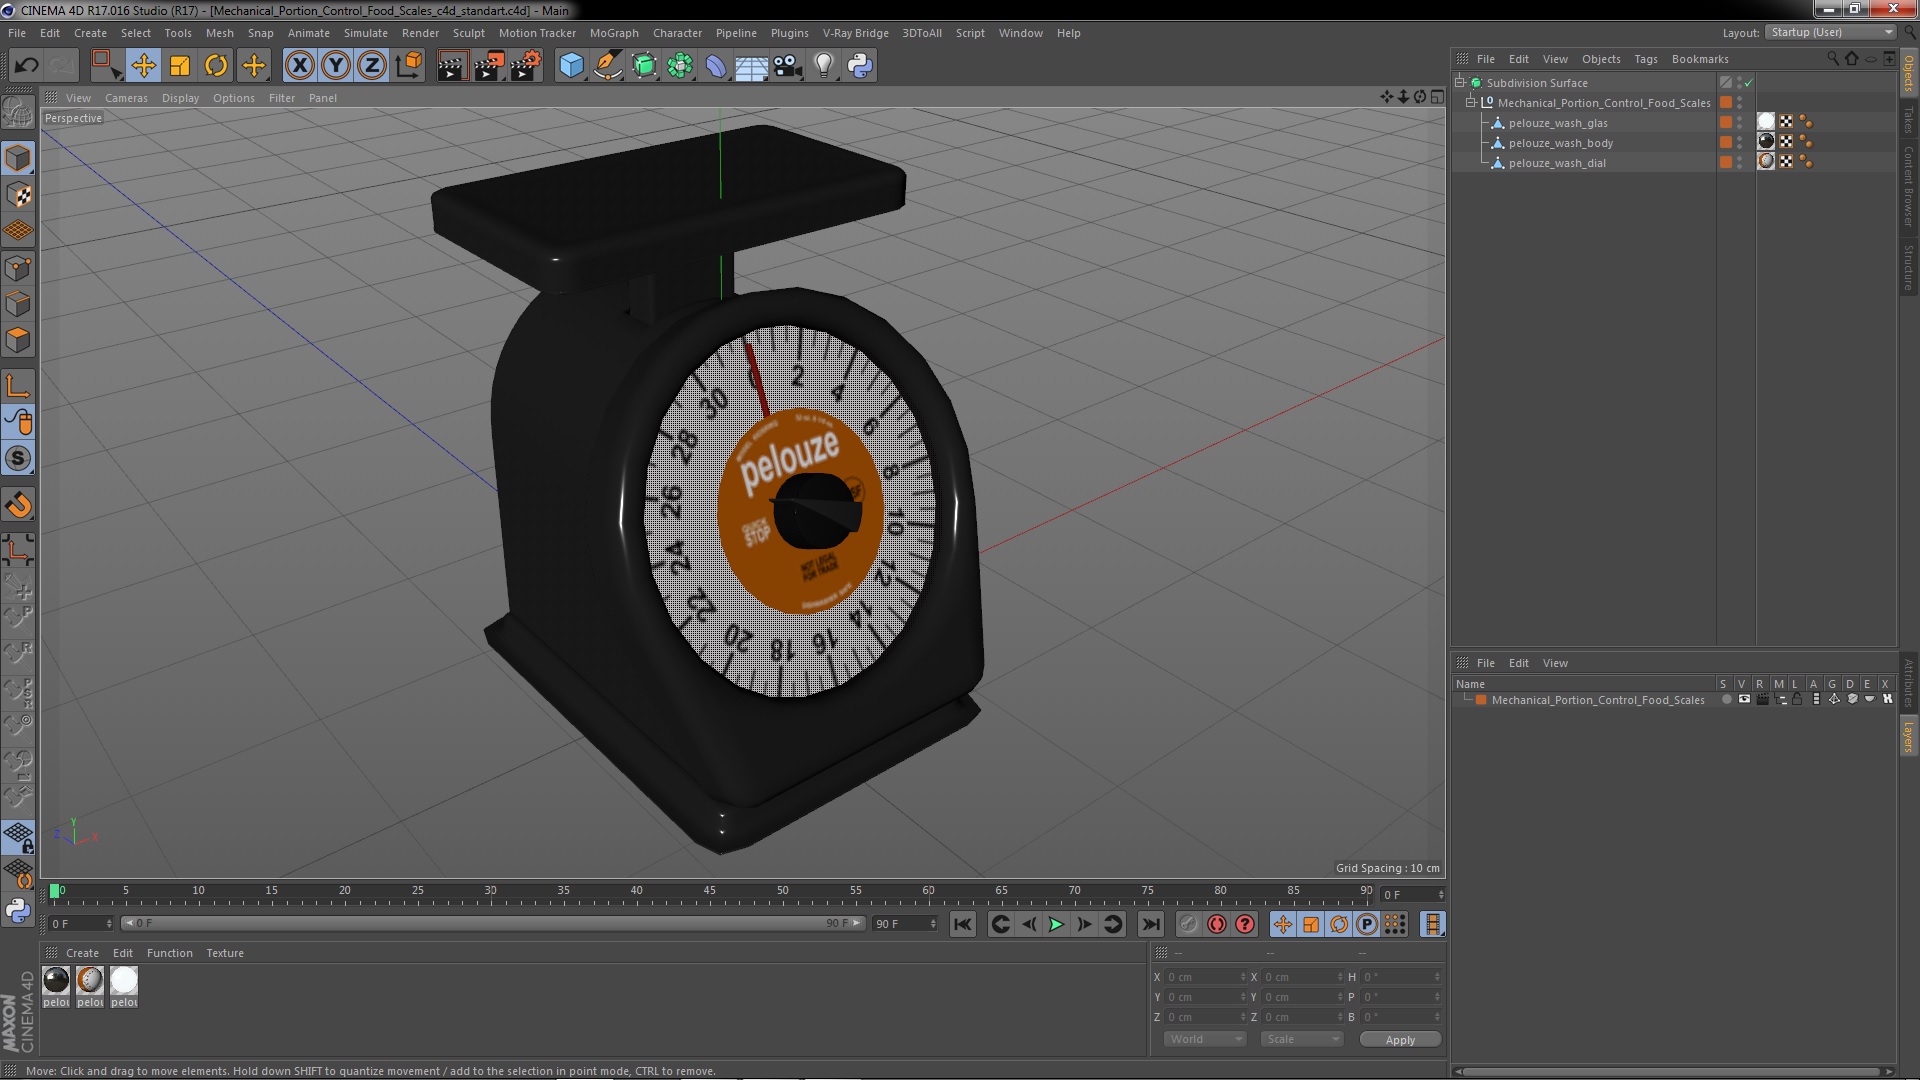1920x1080 pixels.
Task: Toggle Z axis lock
Action: pyautogui.click(x=372, y=66)
